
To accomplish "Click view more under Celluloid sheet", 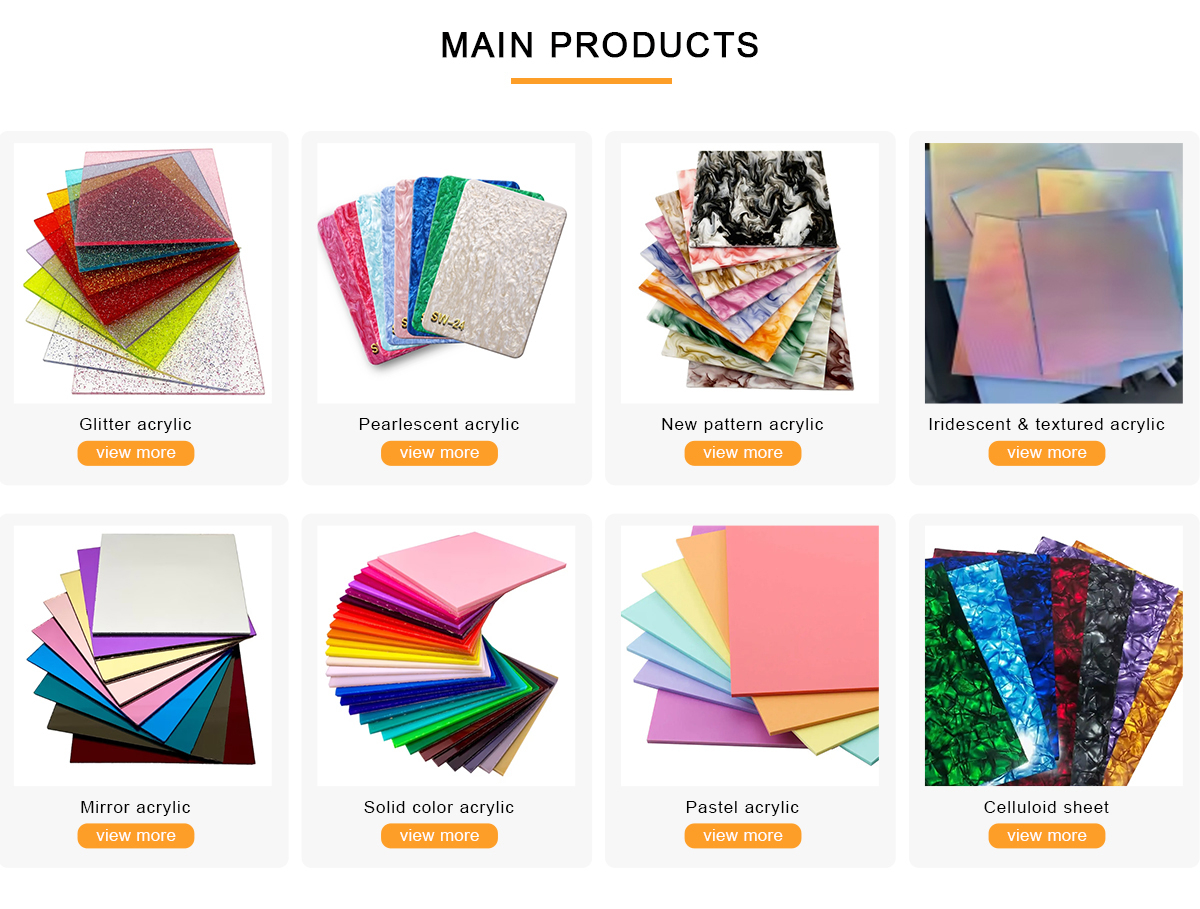I will pyautogui.click(x=1047, y=836).
